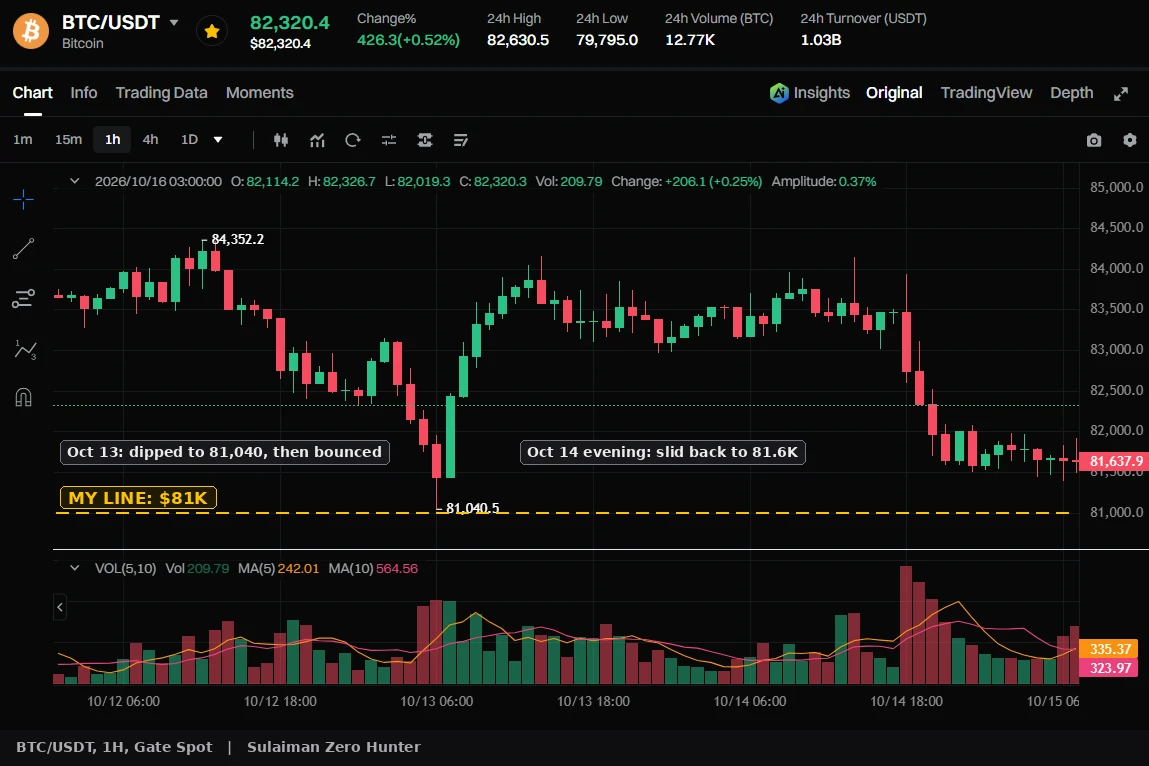Viewport: 1149px width, 766px height.
Task: Click the lines-with-pencil icon in toolbar
Action: (460, 140)
